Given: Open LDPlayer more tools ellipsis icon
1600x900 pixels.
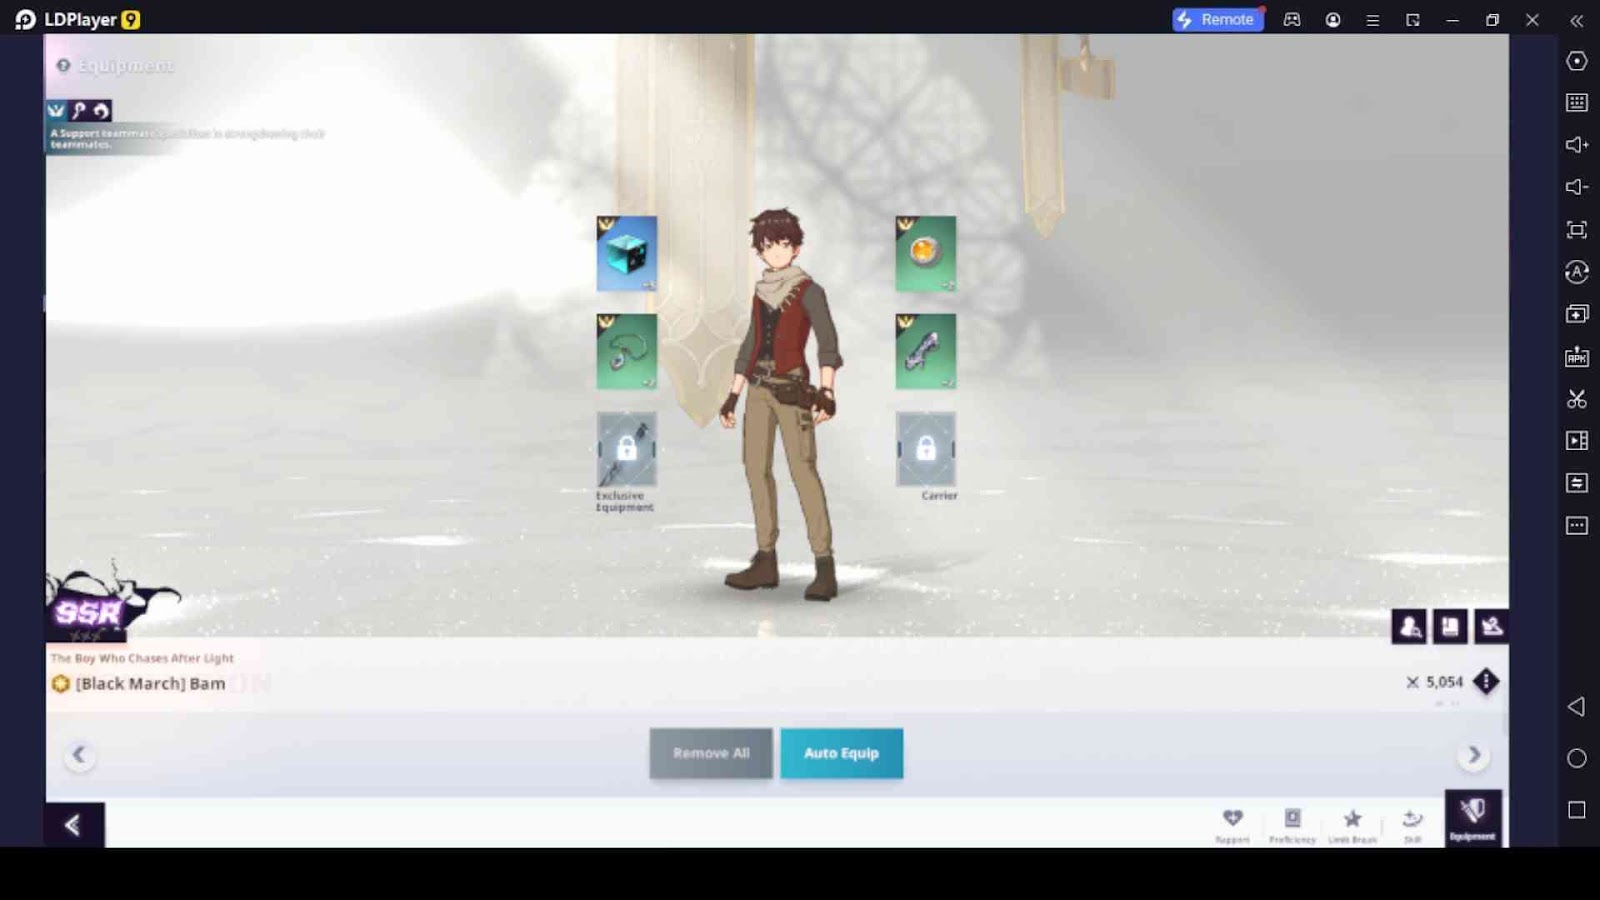Looking at the screenshot, I should pyautogui.click(x=1577, y=526).
